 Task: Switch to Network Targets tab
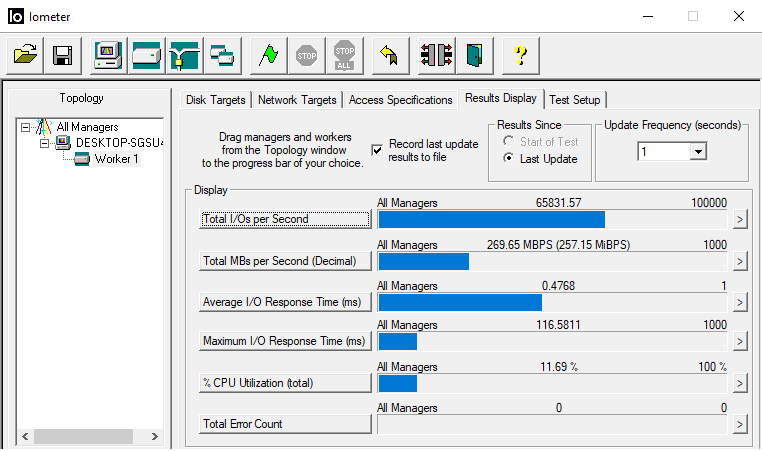tap(297, 100)
